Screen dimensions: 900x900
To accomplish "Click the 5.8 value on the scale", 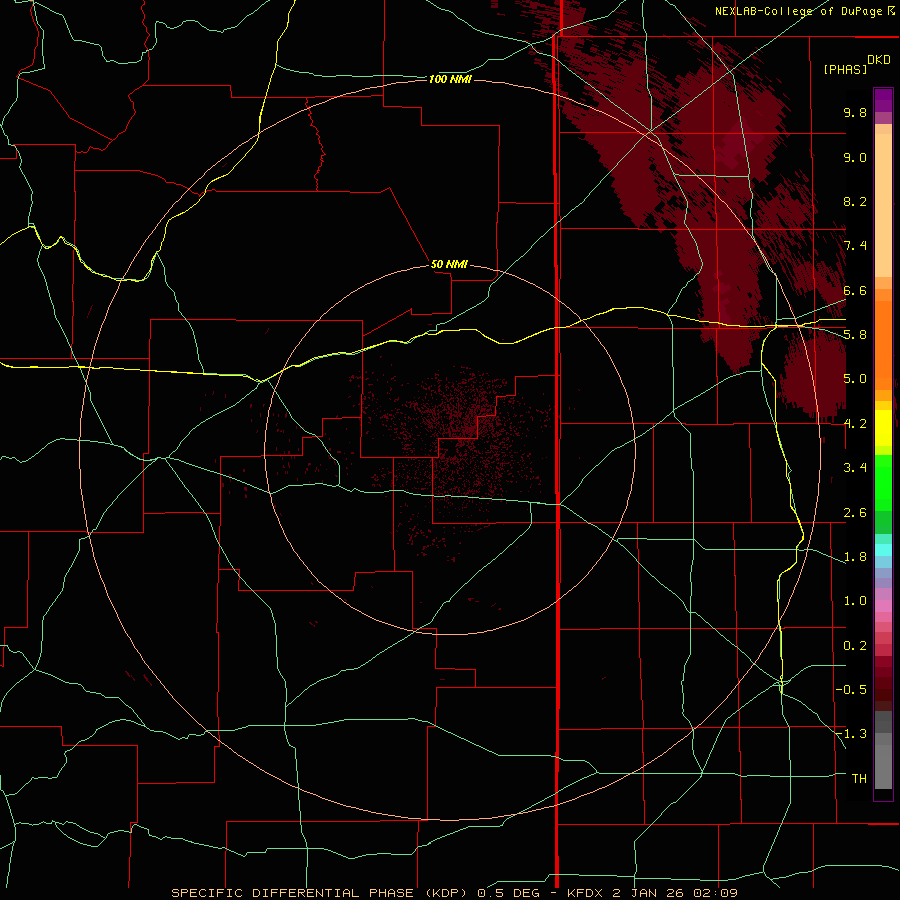I will point(855,335).
